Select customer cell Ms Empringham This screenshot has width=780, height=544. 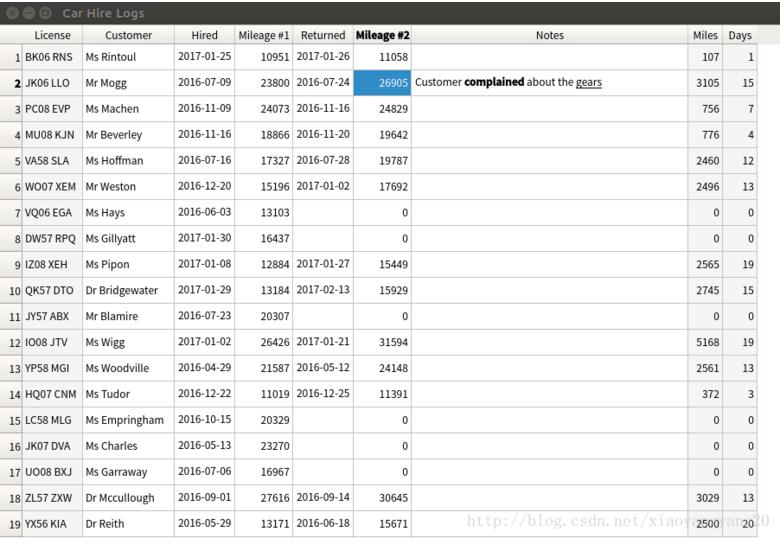point(128,420)
